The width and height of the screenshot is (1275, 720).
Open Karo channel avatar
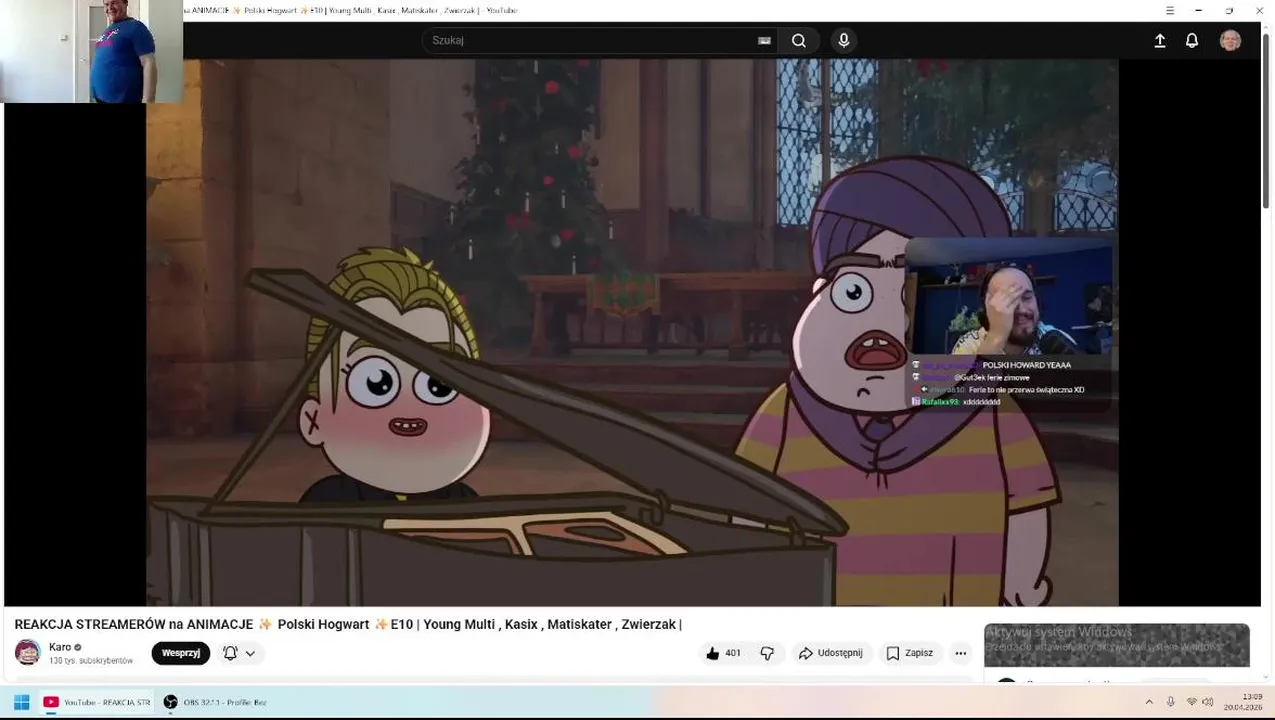click(28, 653)
